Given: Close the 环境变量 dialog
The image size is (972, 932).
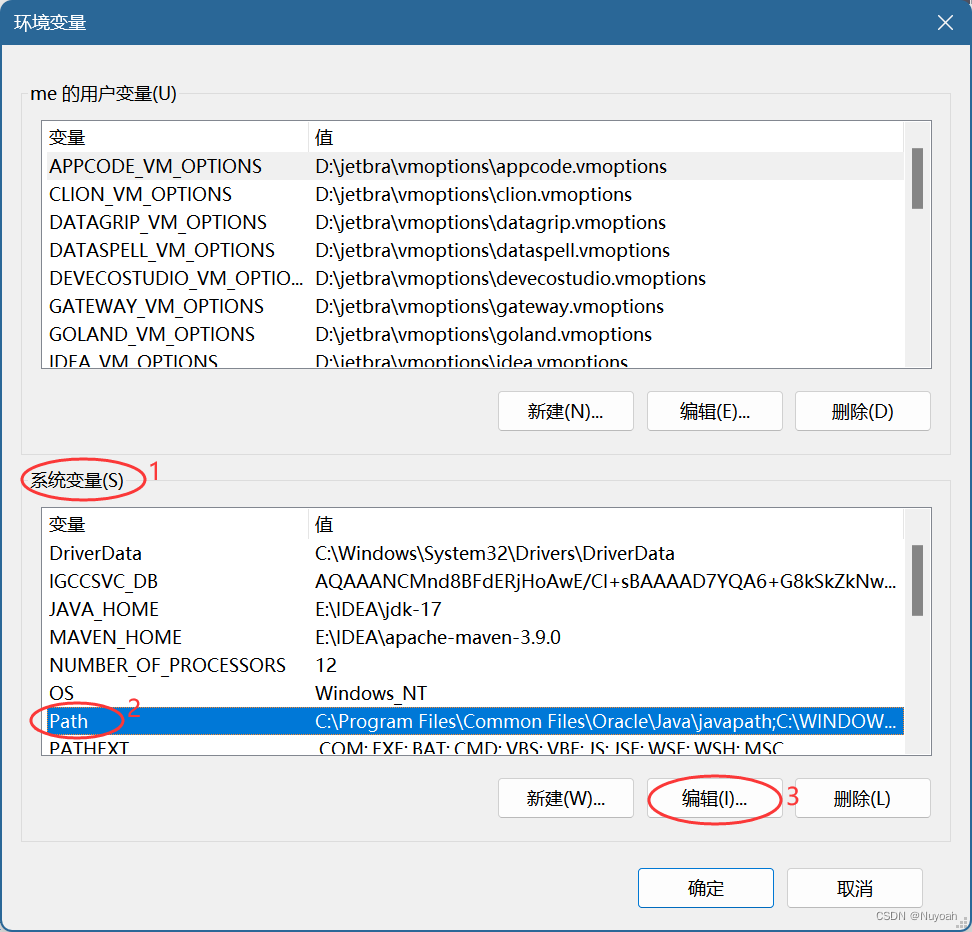Looking at the screenshot, I should pyautogui.click(x=944, y=22).
